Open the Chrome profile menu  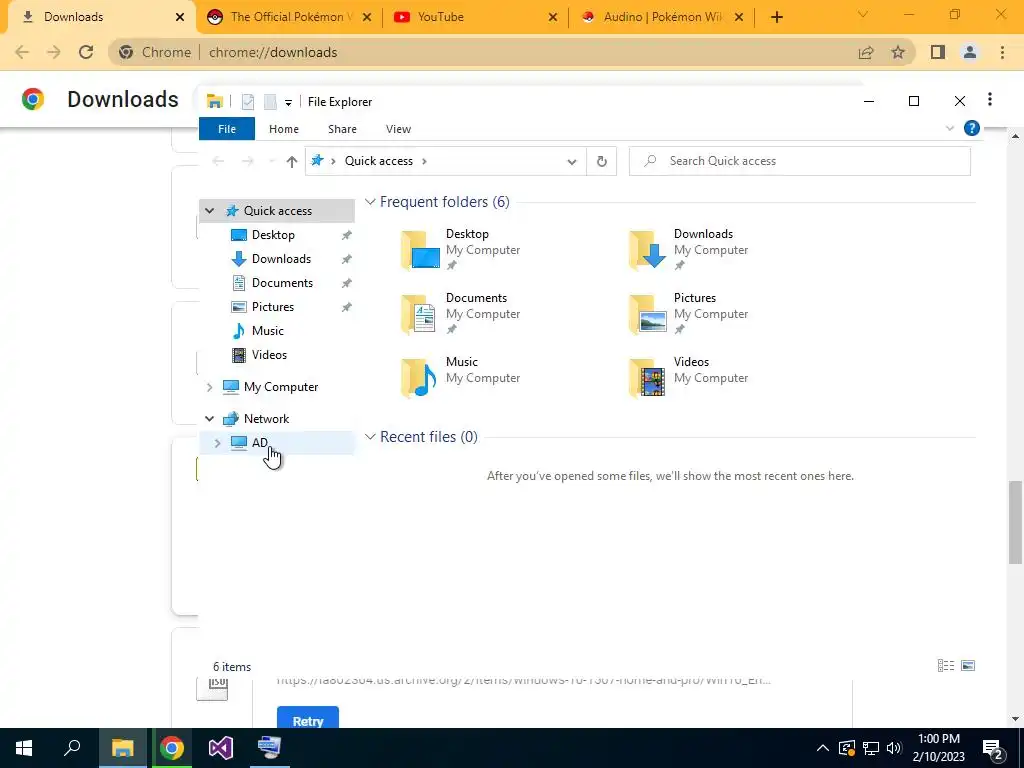970,52
